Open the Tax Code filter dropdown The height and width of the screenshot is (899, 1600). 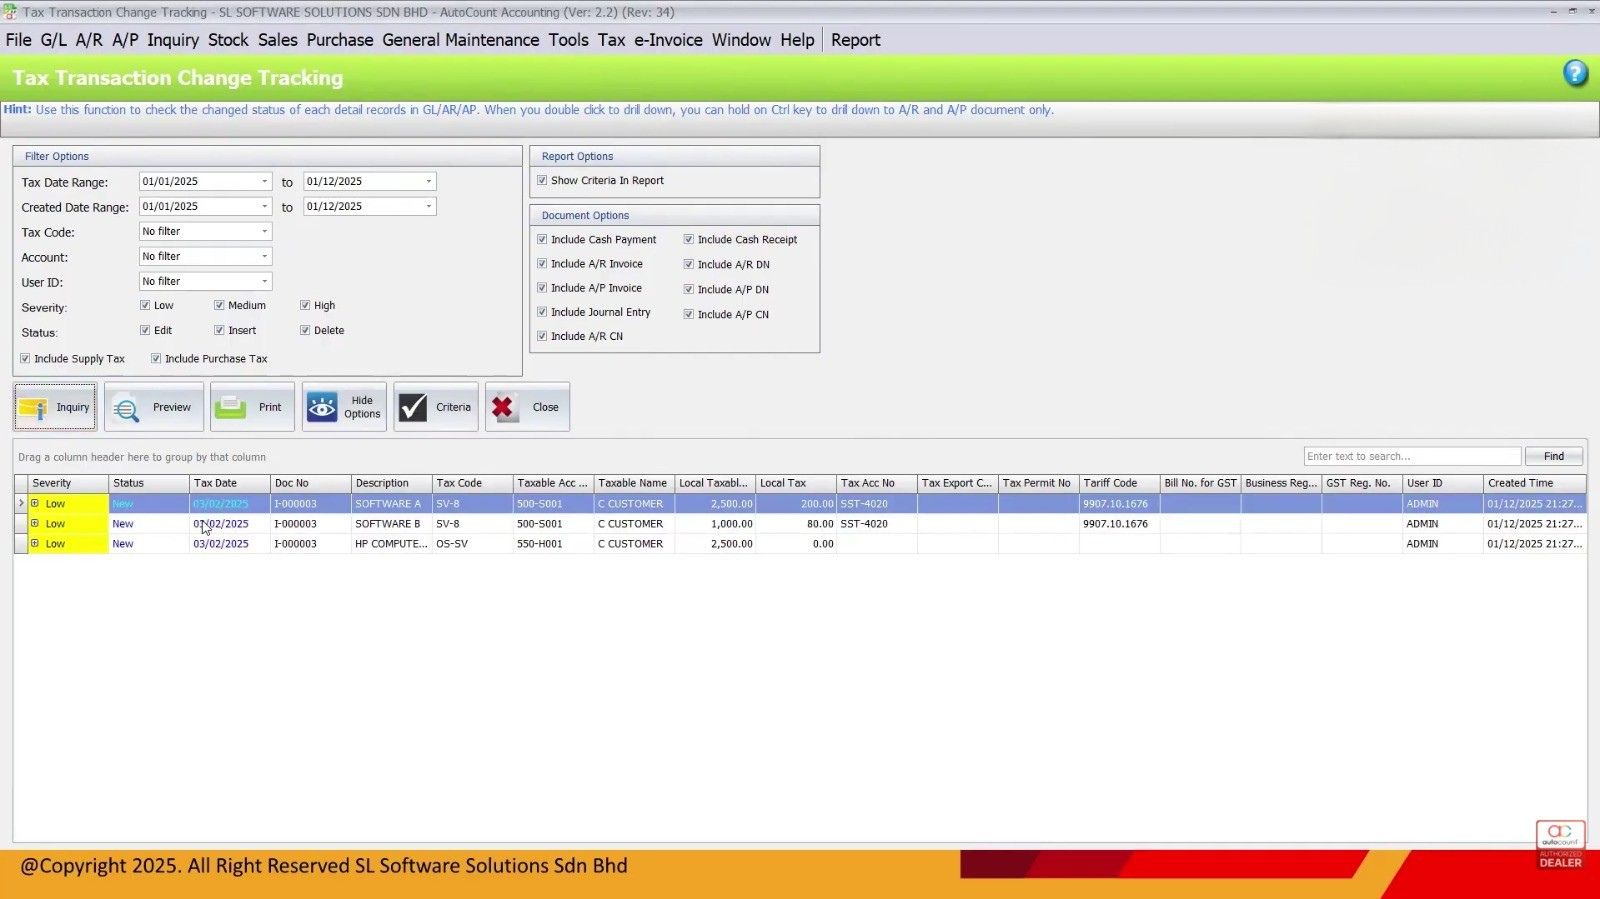click(x=264, y=232)
